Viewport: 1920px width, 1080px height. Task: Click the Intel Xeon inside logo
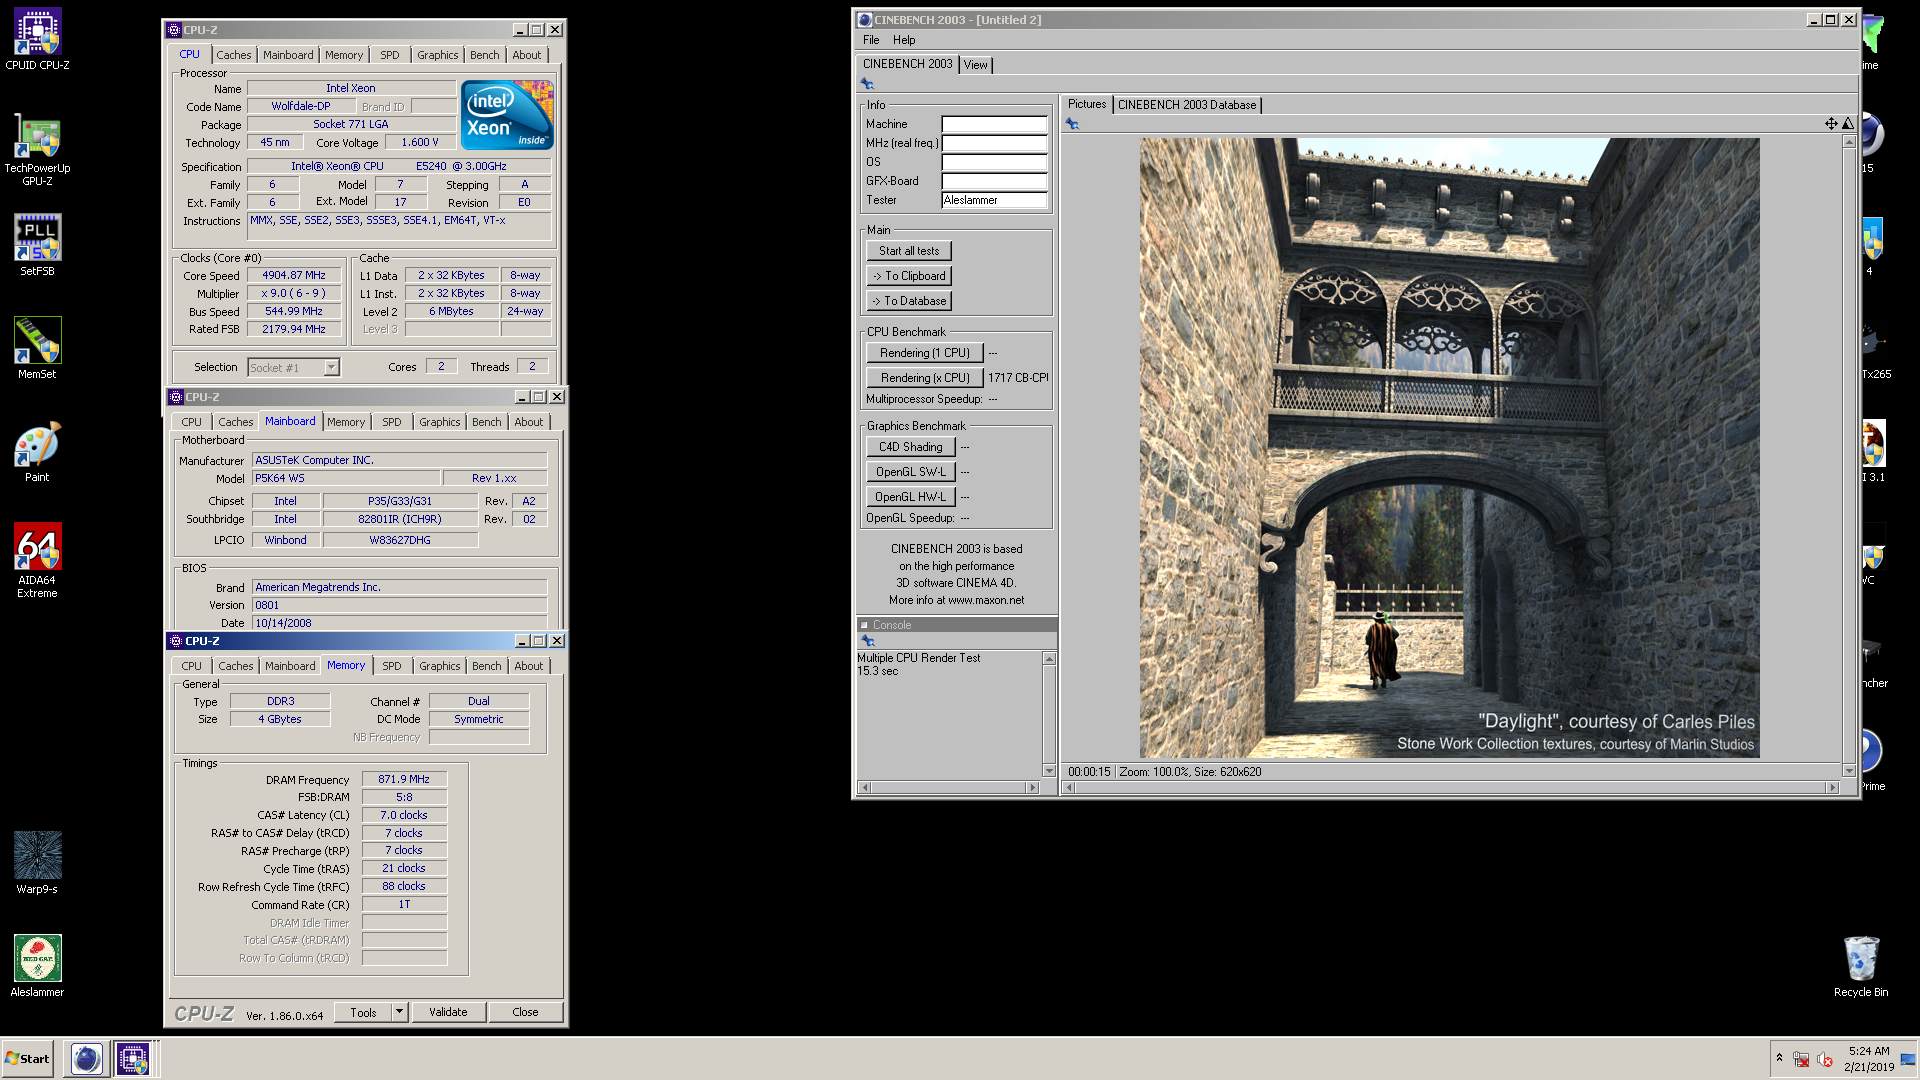(x=507, y=115)
